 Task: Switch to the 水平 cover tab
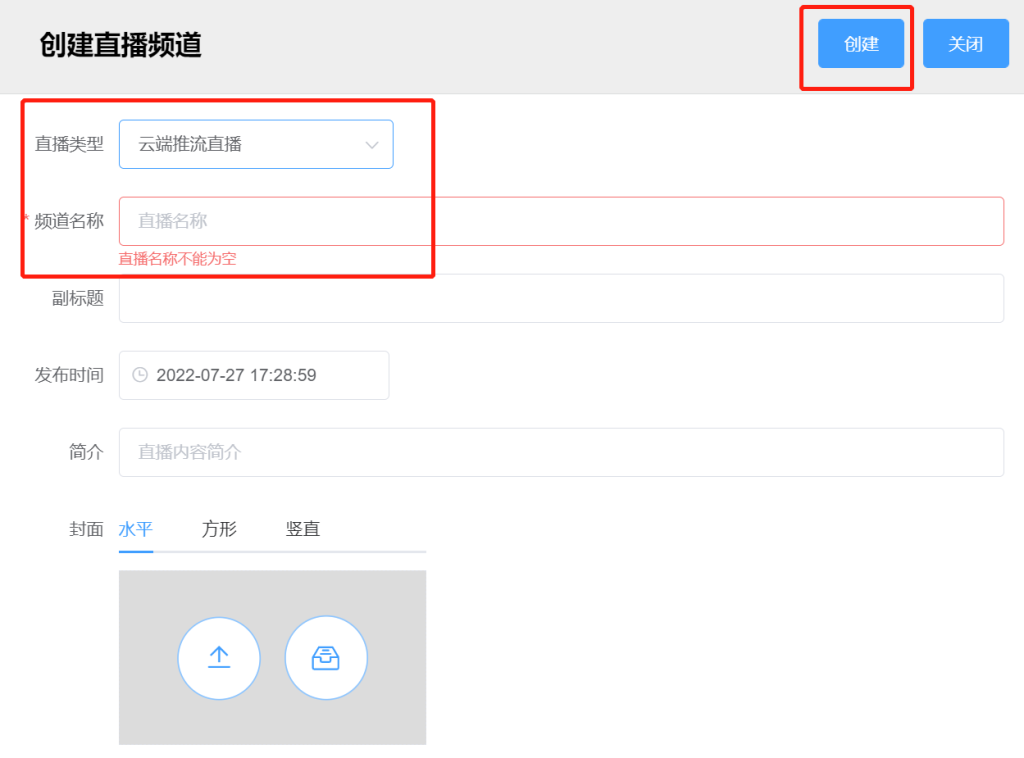(136, 529)
